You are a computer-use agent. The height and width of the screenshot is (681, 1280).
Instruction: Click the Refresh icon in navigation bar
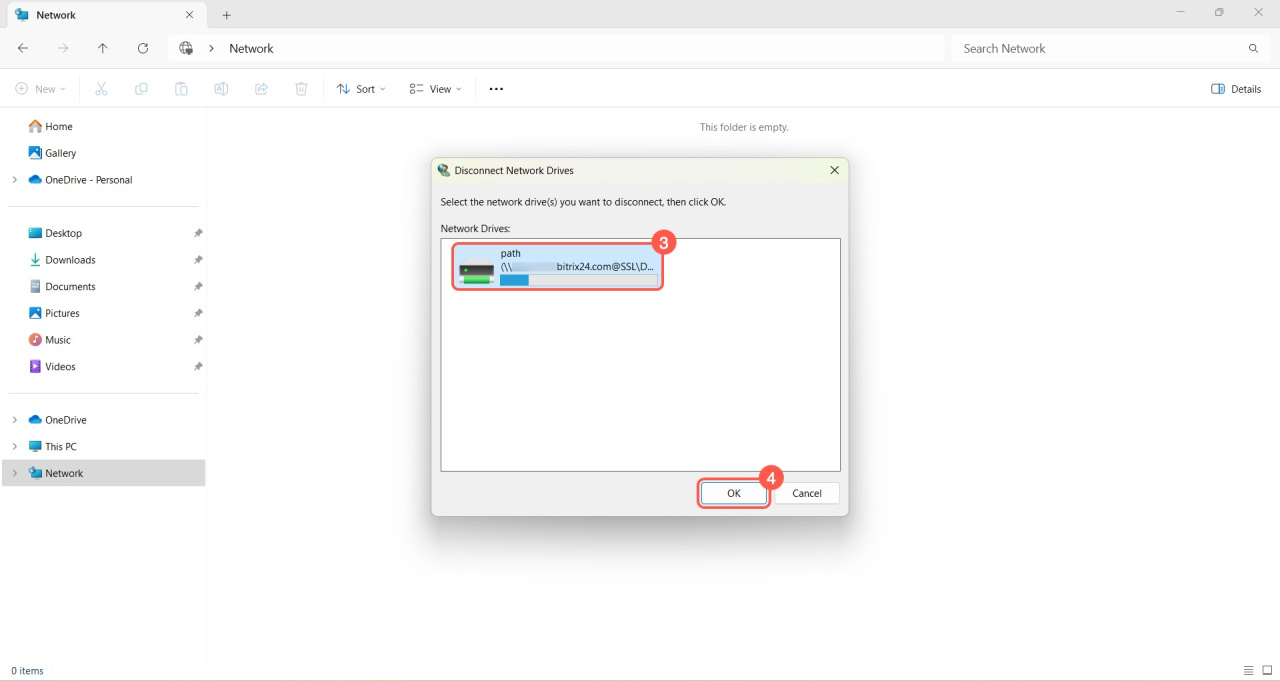click(143, 48)
